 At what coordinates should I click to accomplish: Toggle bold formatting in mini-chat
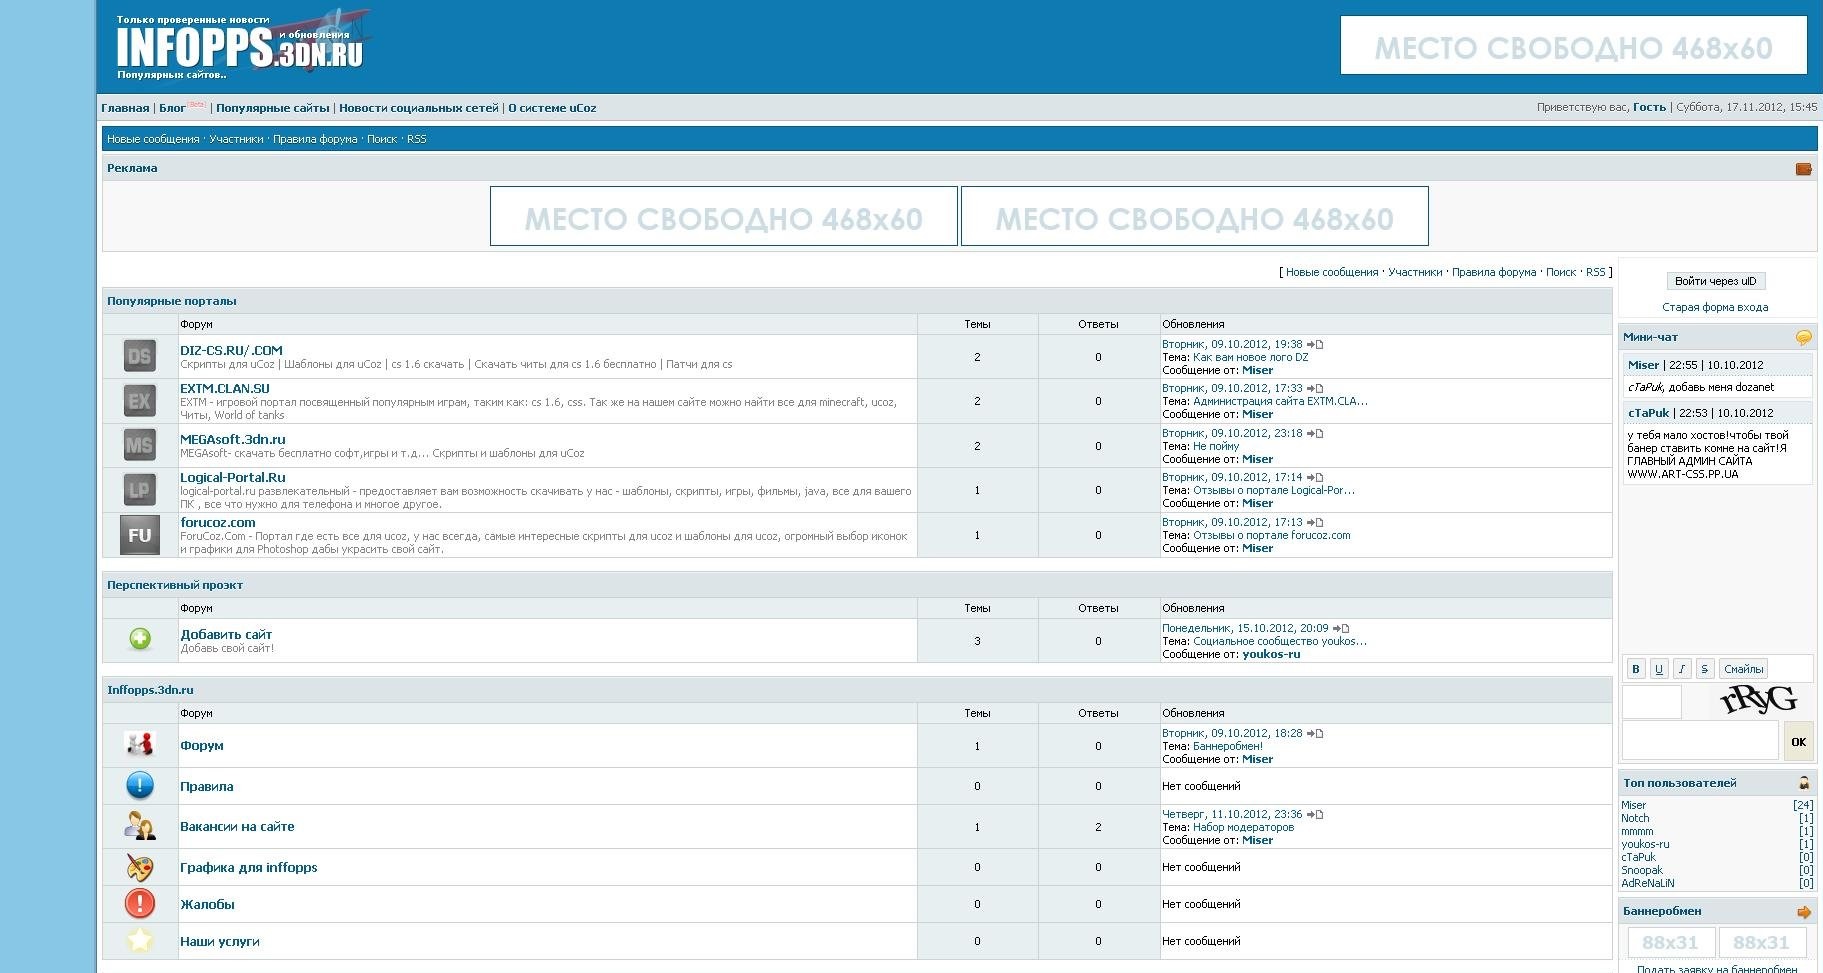(1635, 669)
